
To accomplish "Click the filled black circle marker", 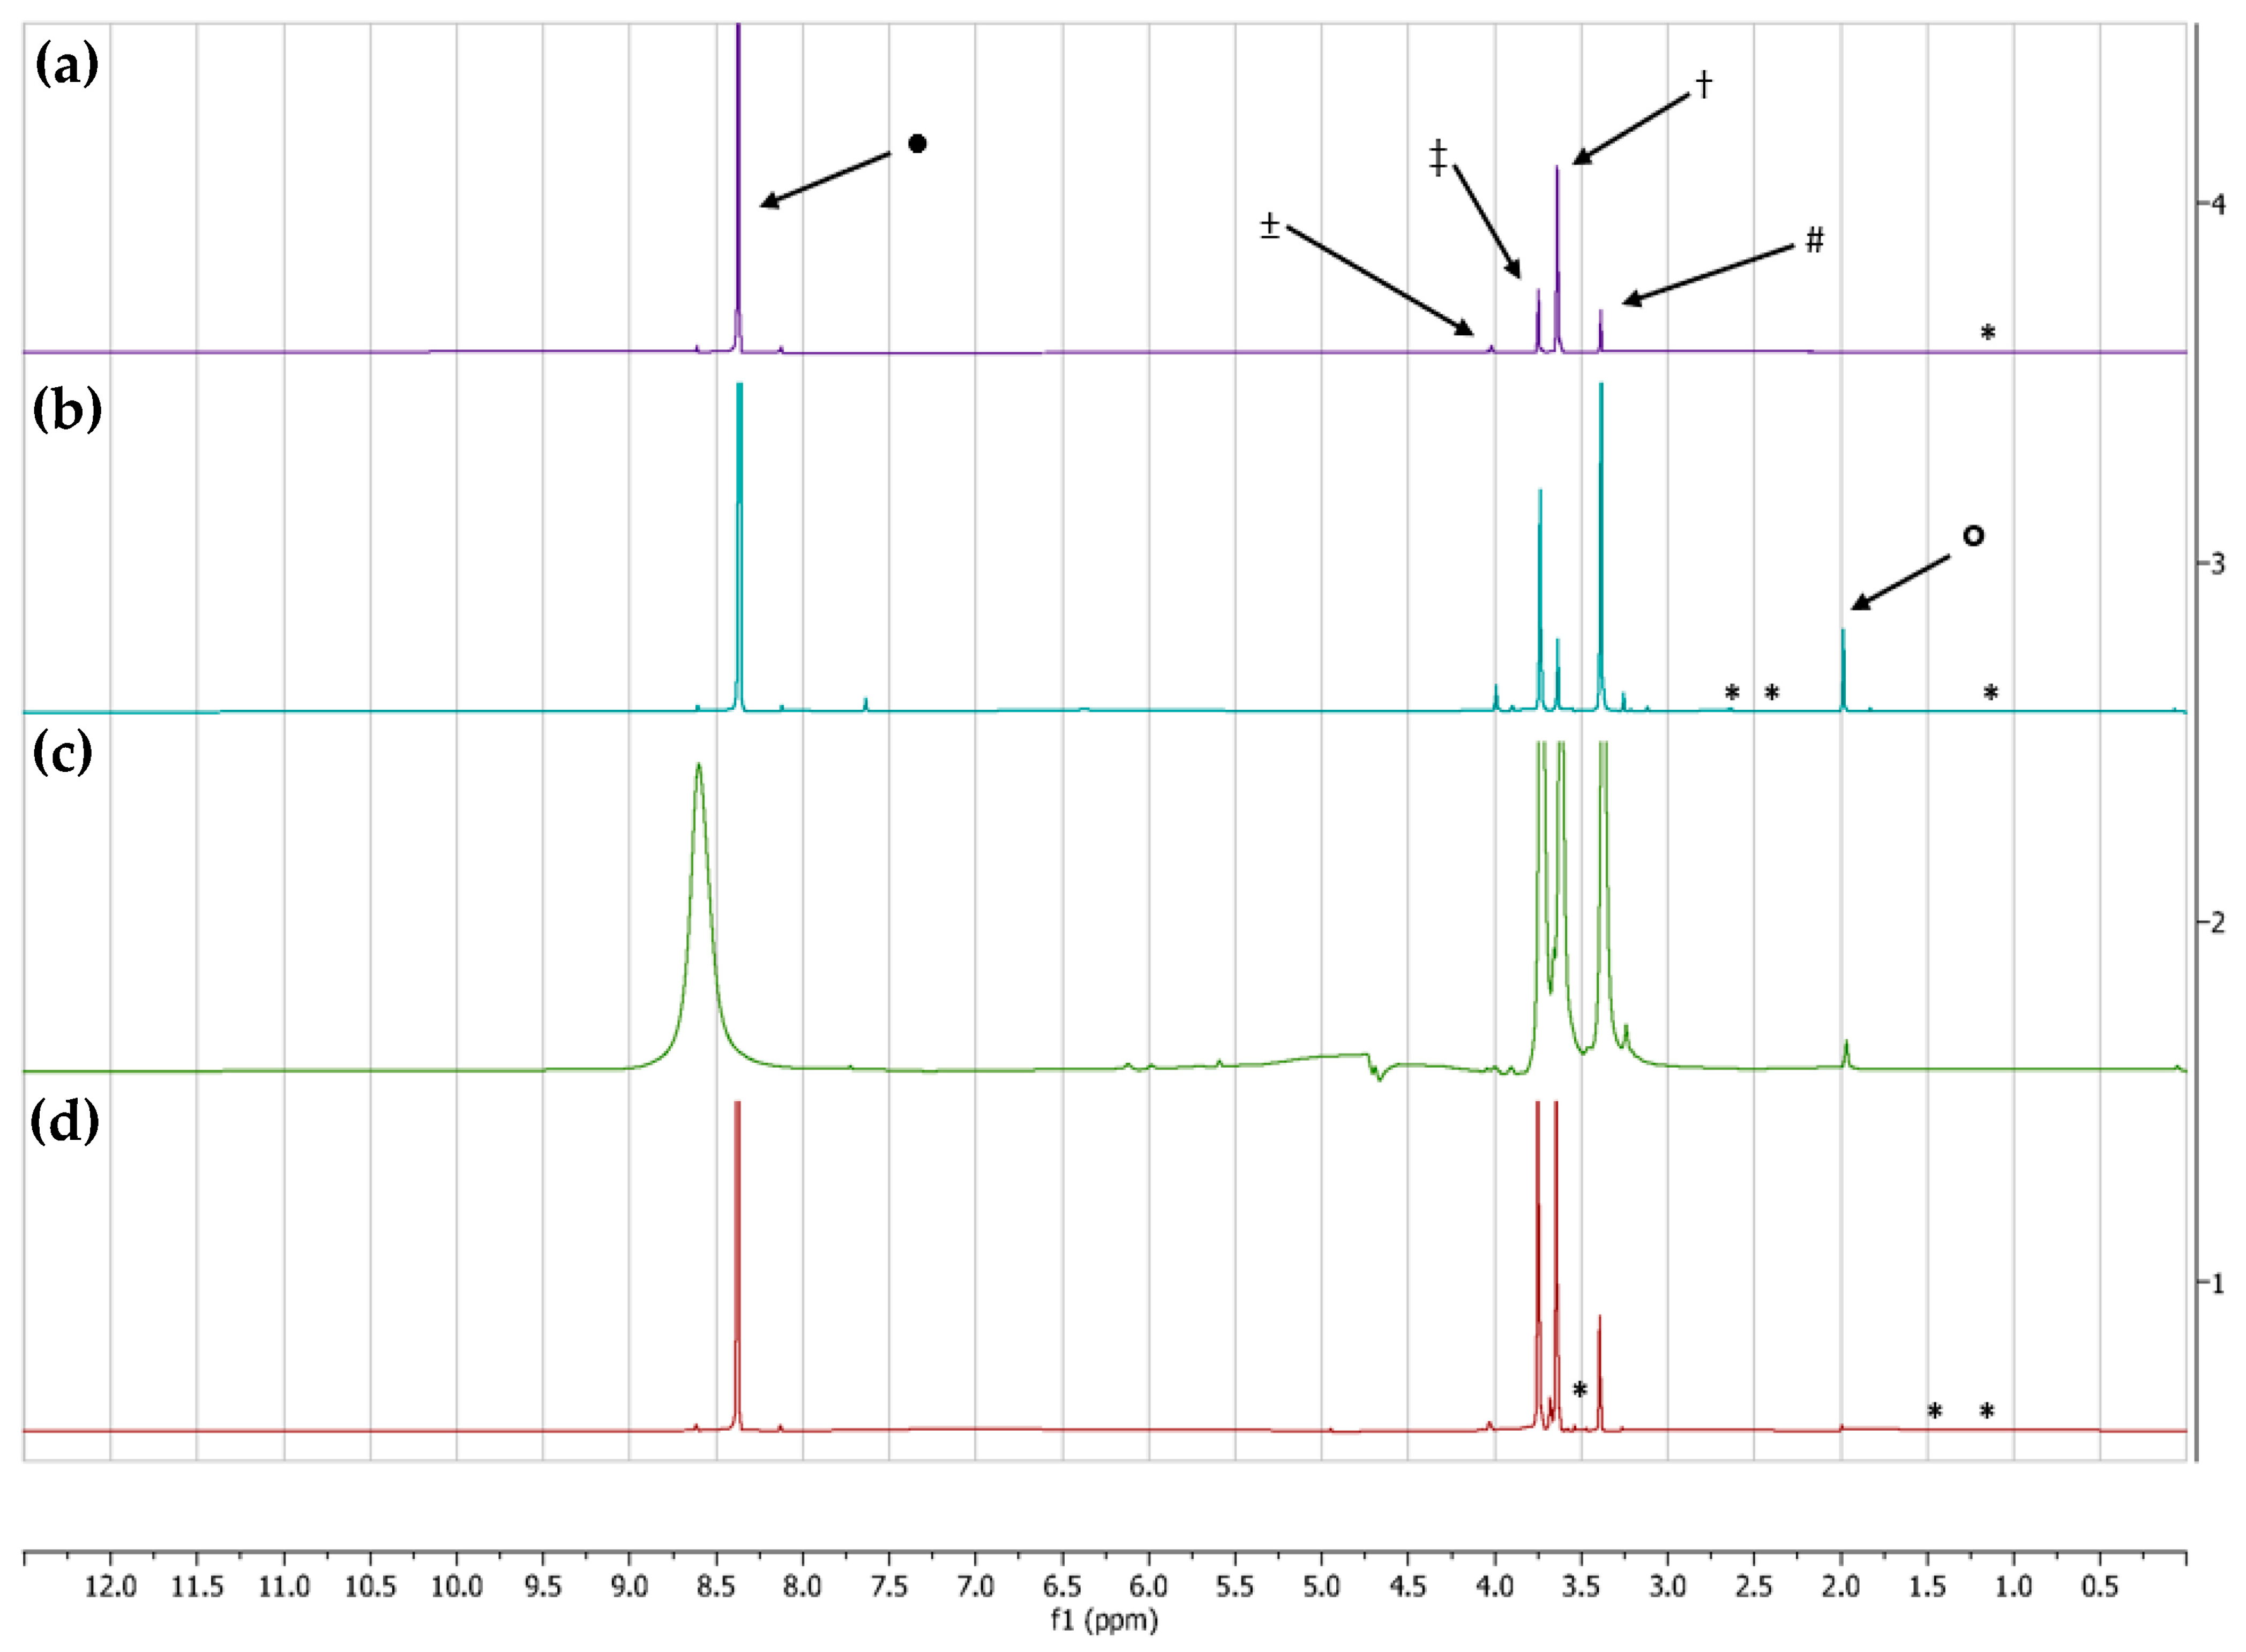I will pos(917,144).
